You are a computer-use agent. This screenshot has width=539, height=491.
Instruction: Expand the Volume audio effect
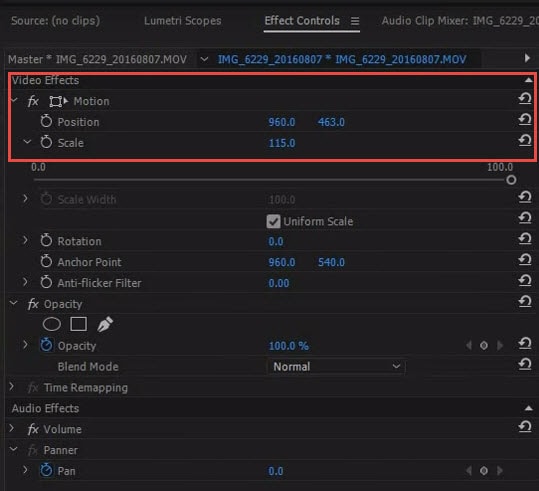[x=12, y=428]
